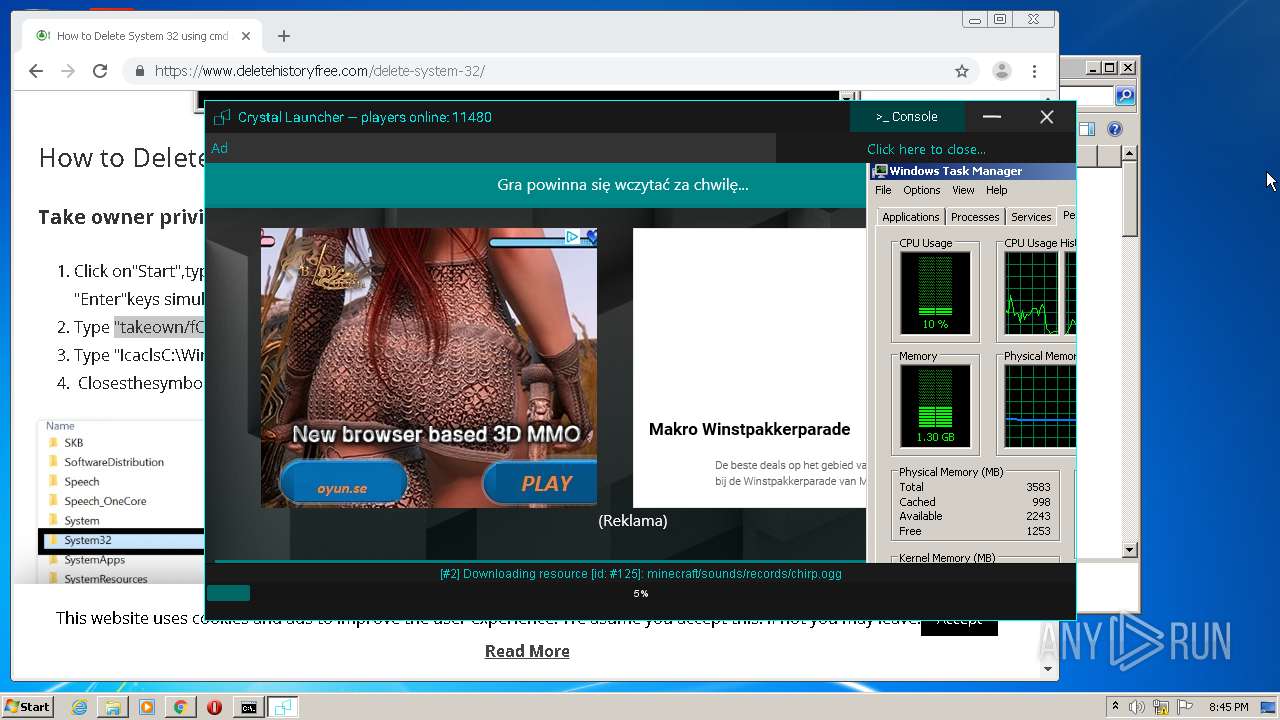The image size is (1280, 720).
Task: Click the Crystal Launcher logo icon
Action: click(x=222, y=117)
